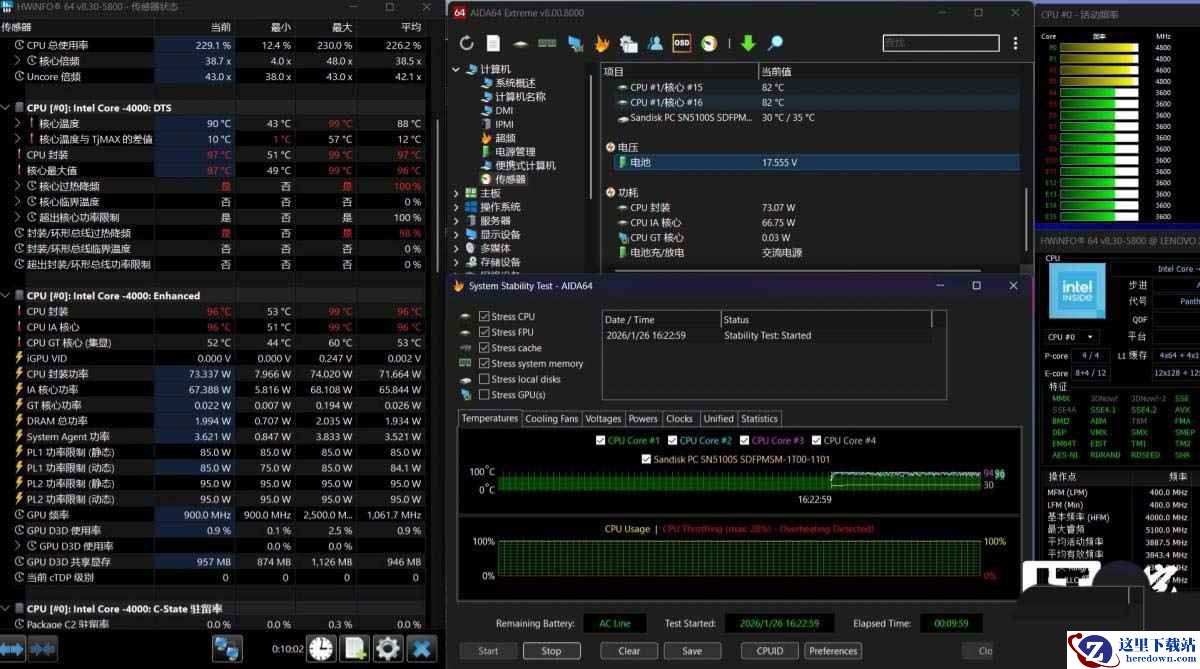Open HWiNFO sensor settings gear icon

pos(388,648)
